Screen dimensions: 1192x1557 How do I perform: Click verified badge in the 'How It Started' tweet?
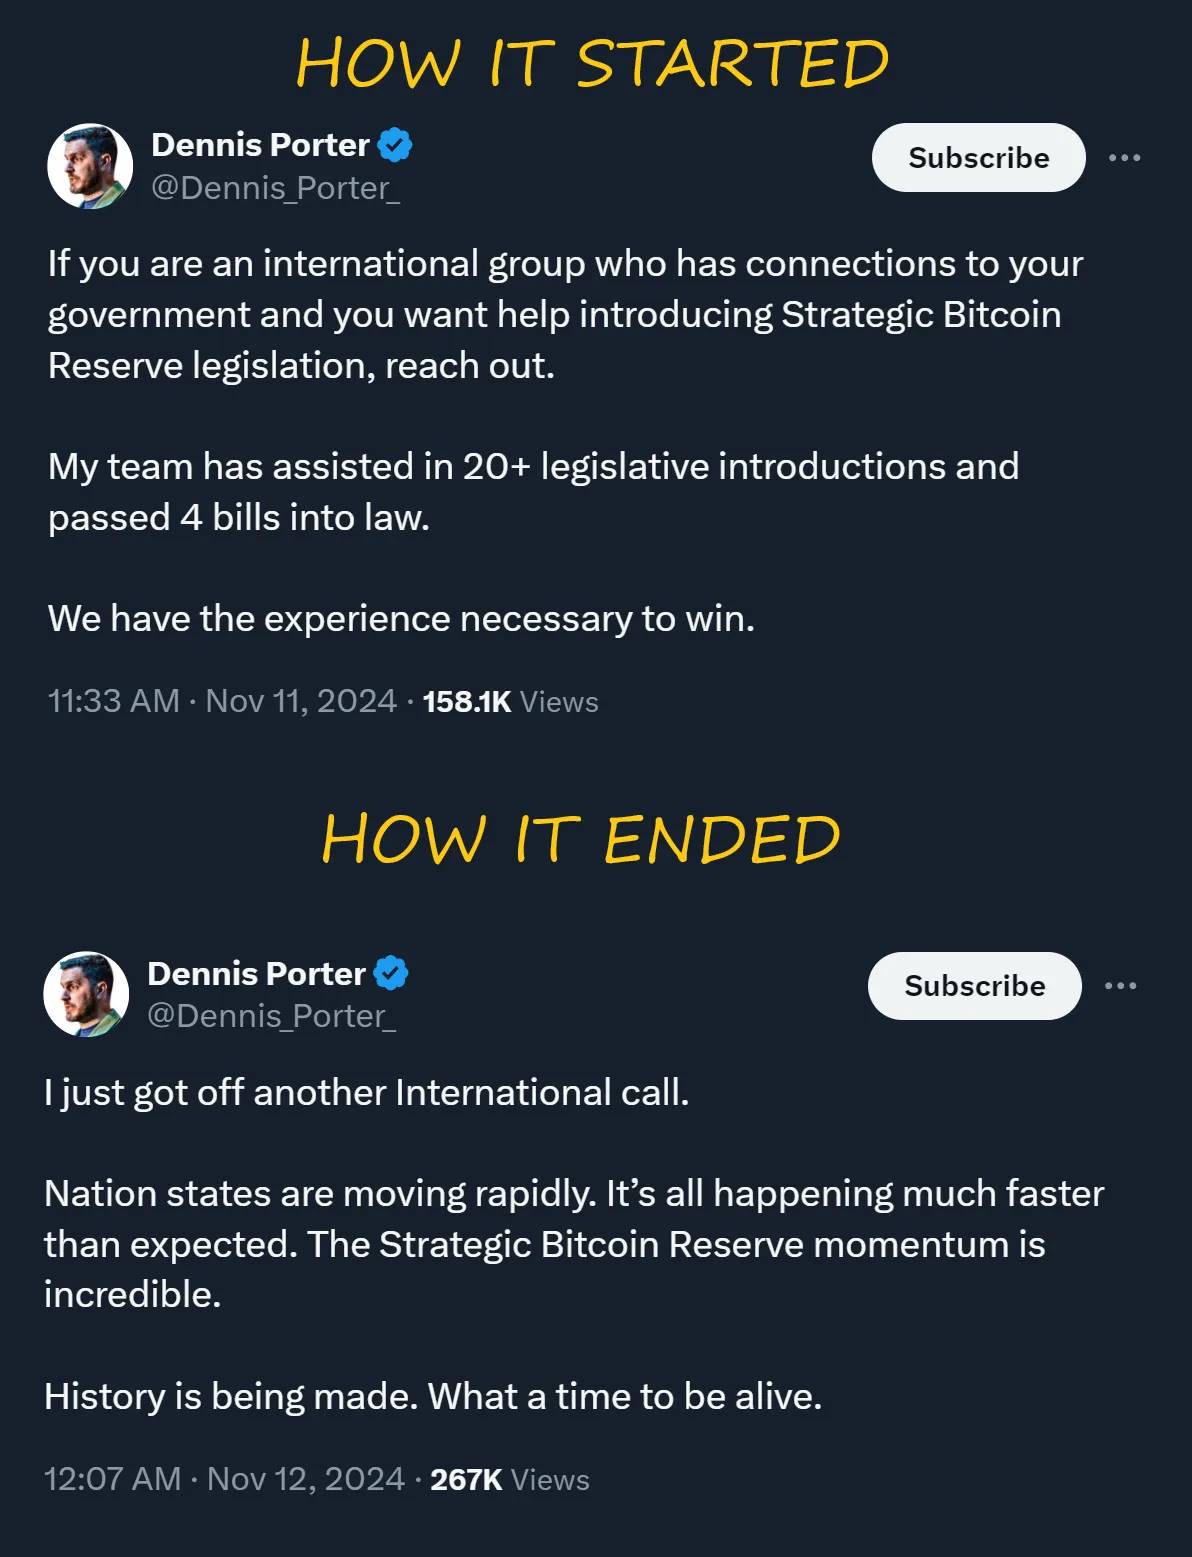[395, 145]
